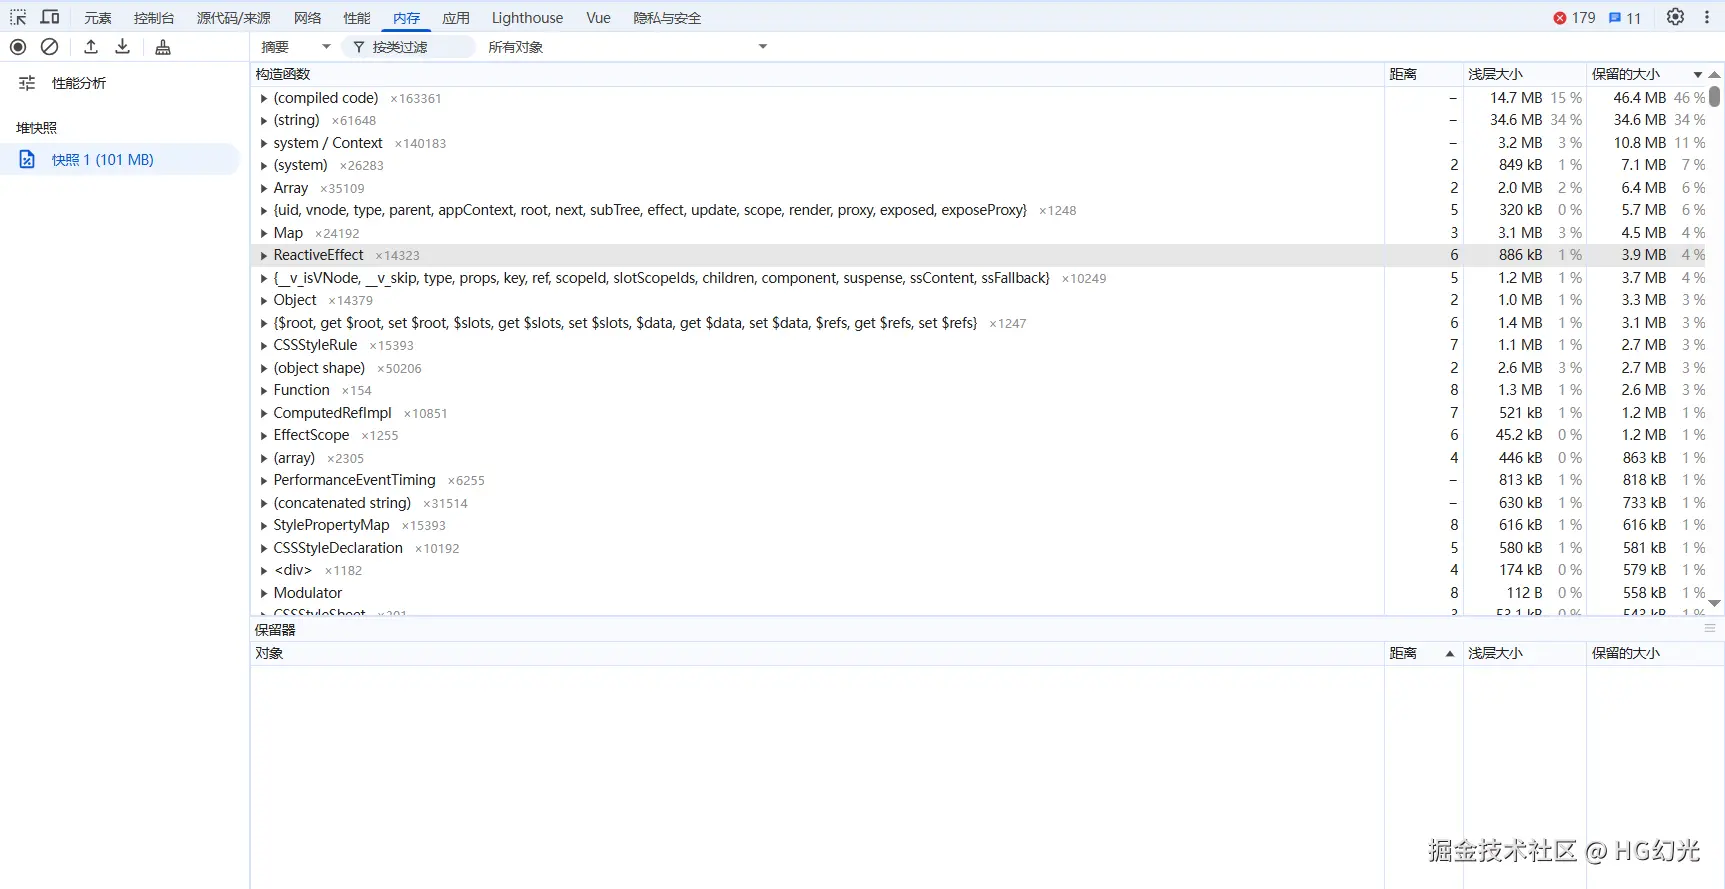
Task: Open the DevTools three-dot more menu
Action: click(x=1707, y=17)
